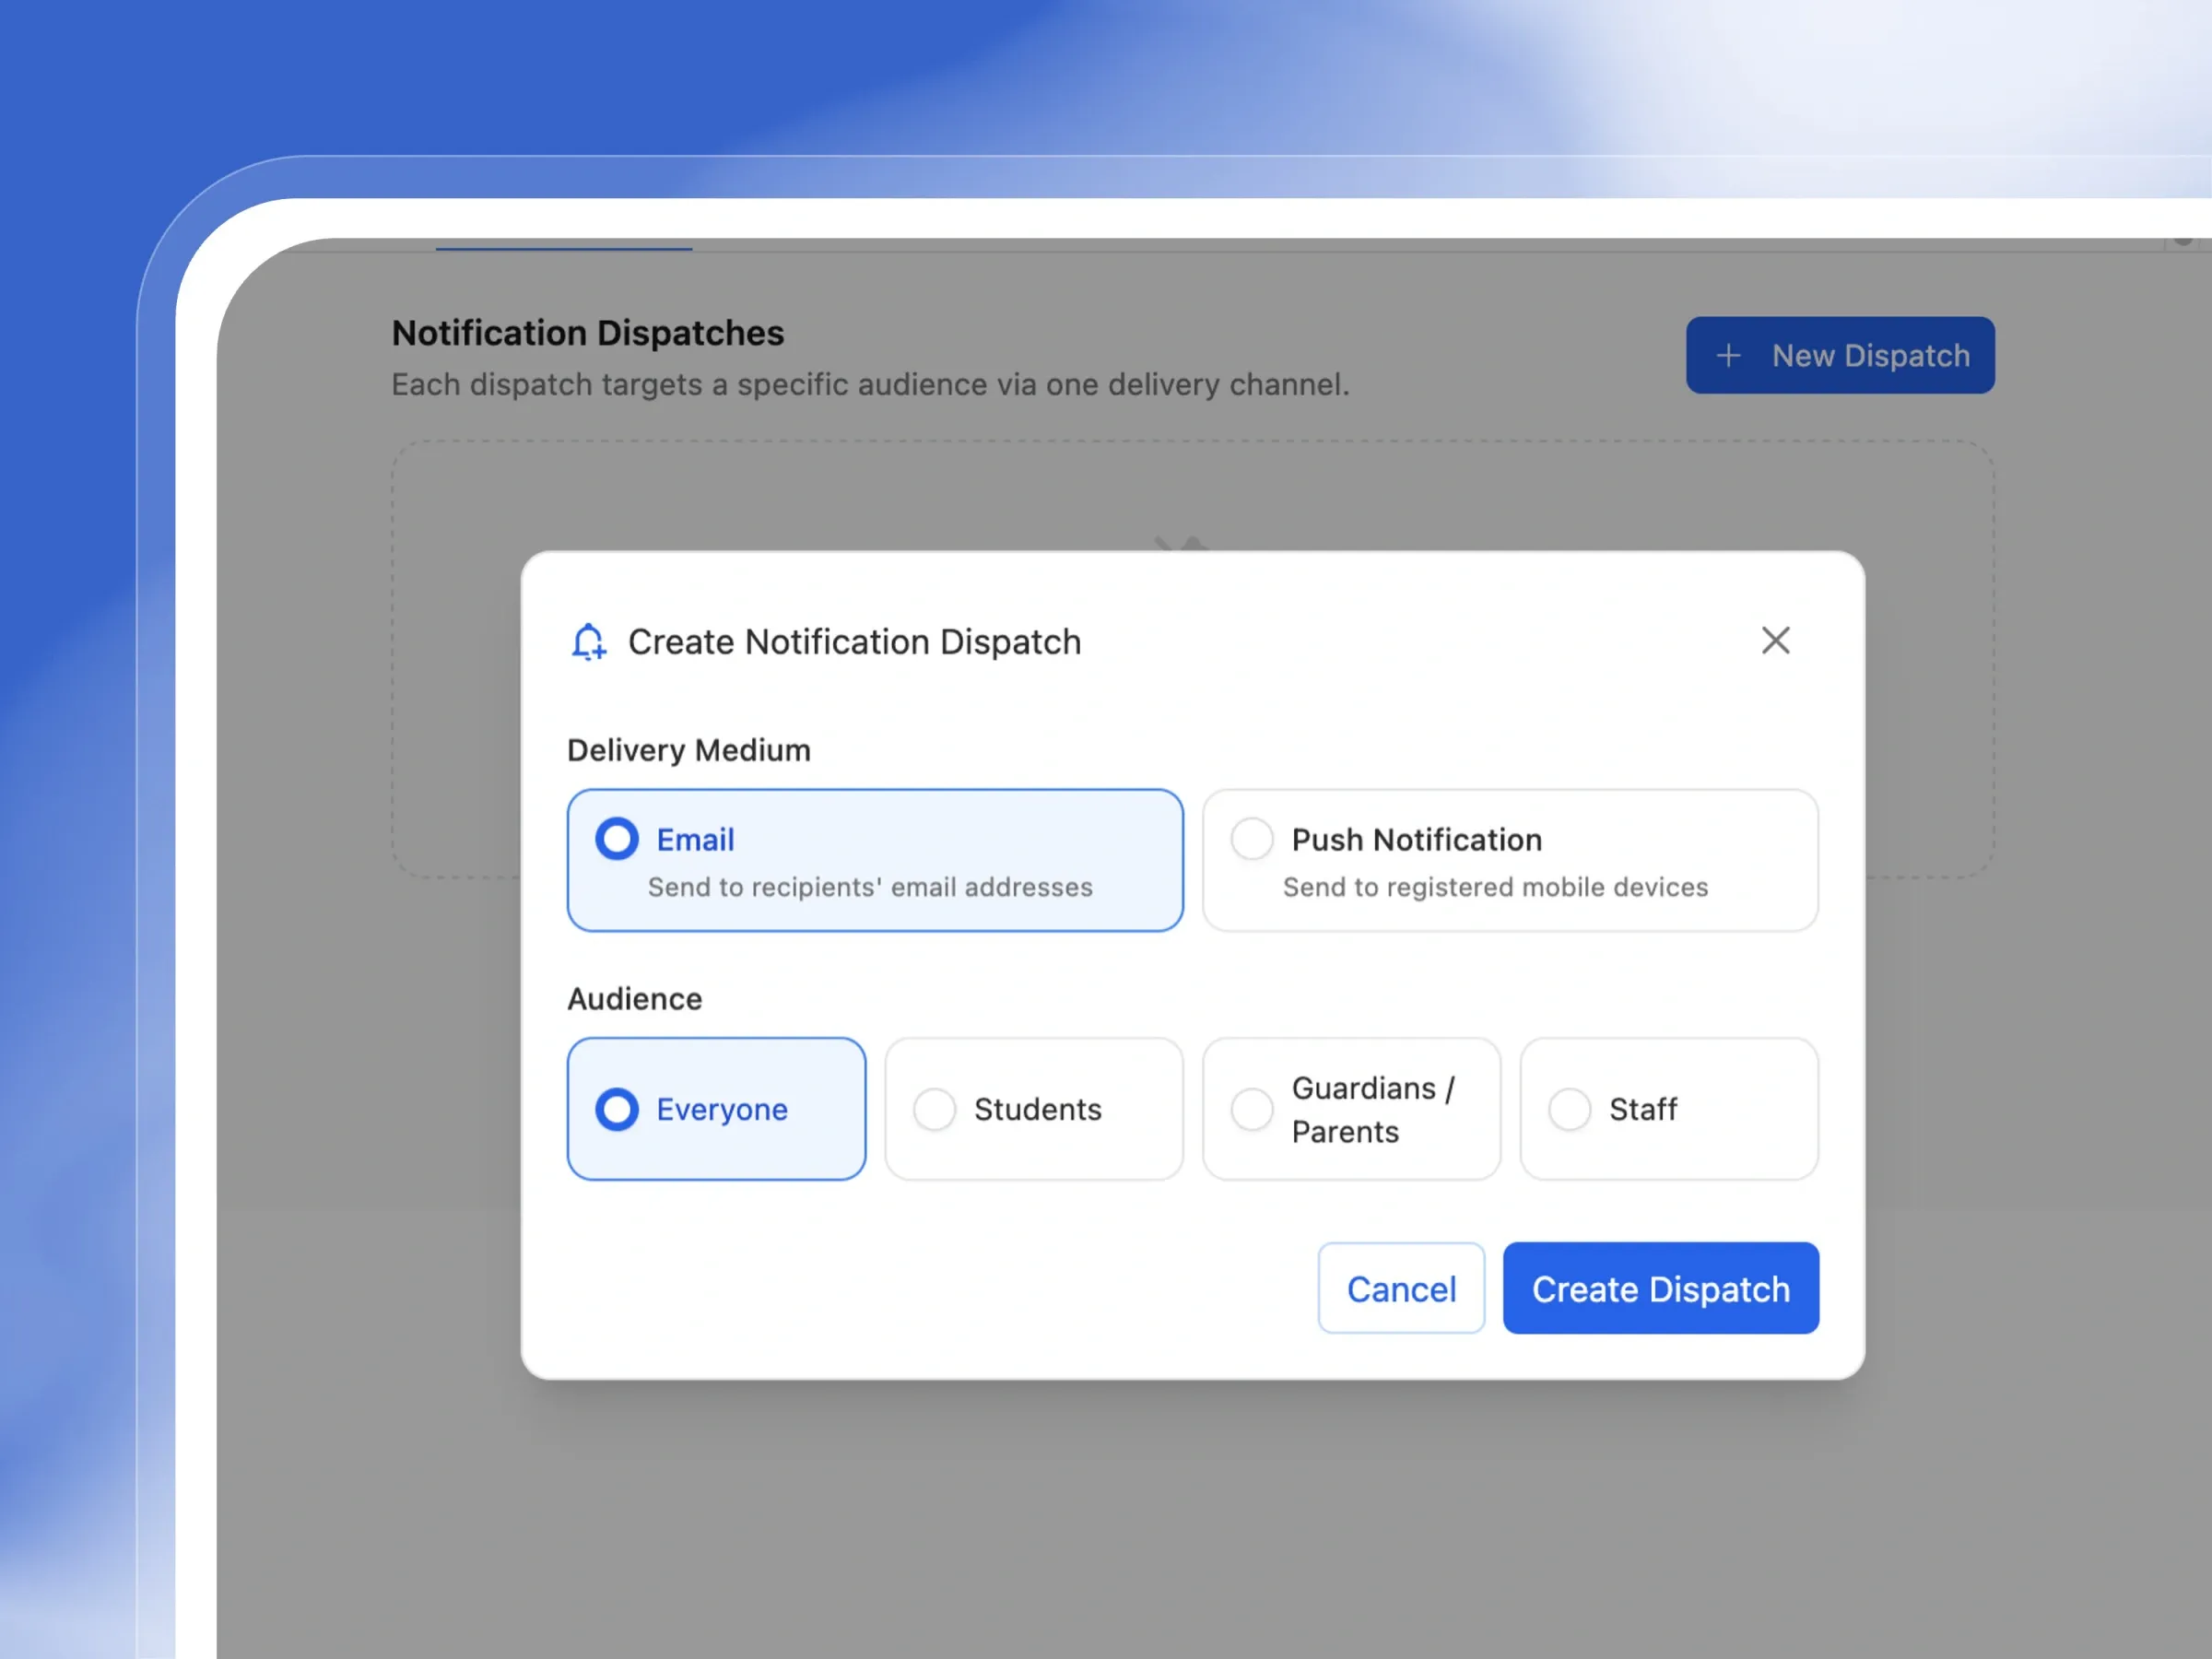Click the Delivery Medium label

pyautogui.click(x=689, y=750)
